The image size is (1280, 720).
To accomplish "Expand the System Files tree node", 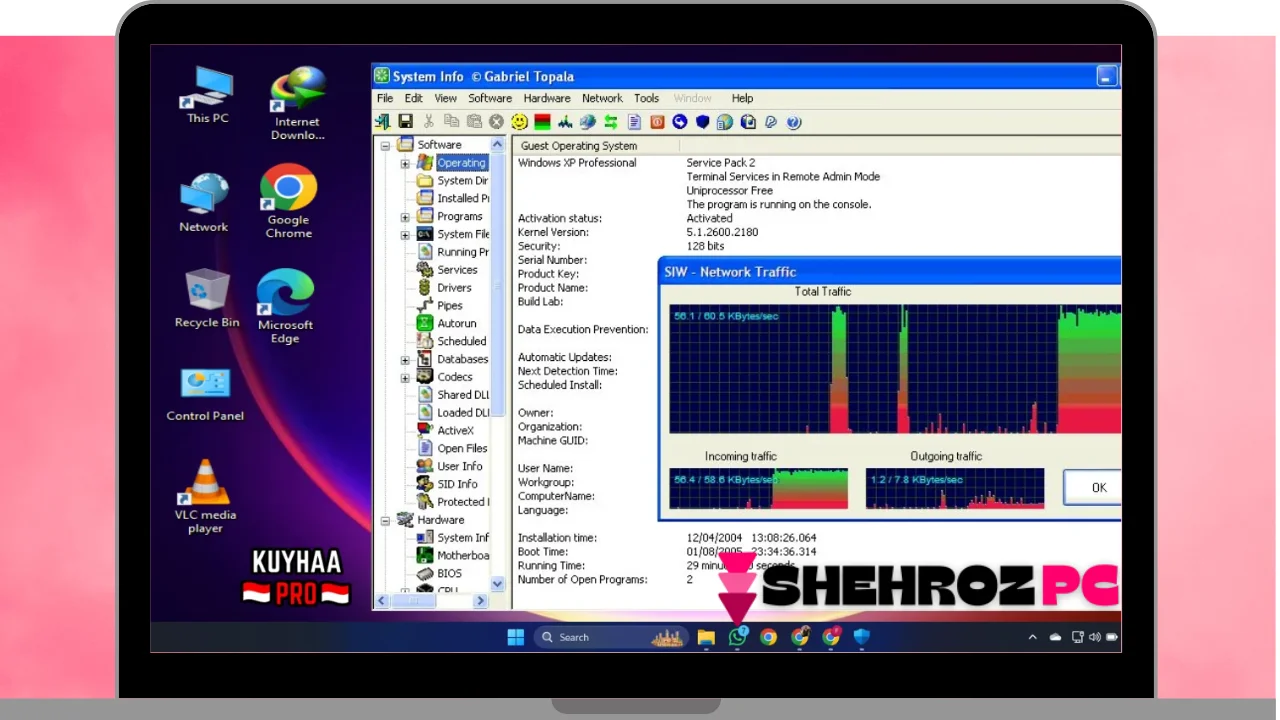I will (405, 235).
